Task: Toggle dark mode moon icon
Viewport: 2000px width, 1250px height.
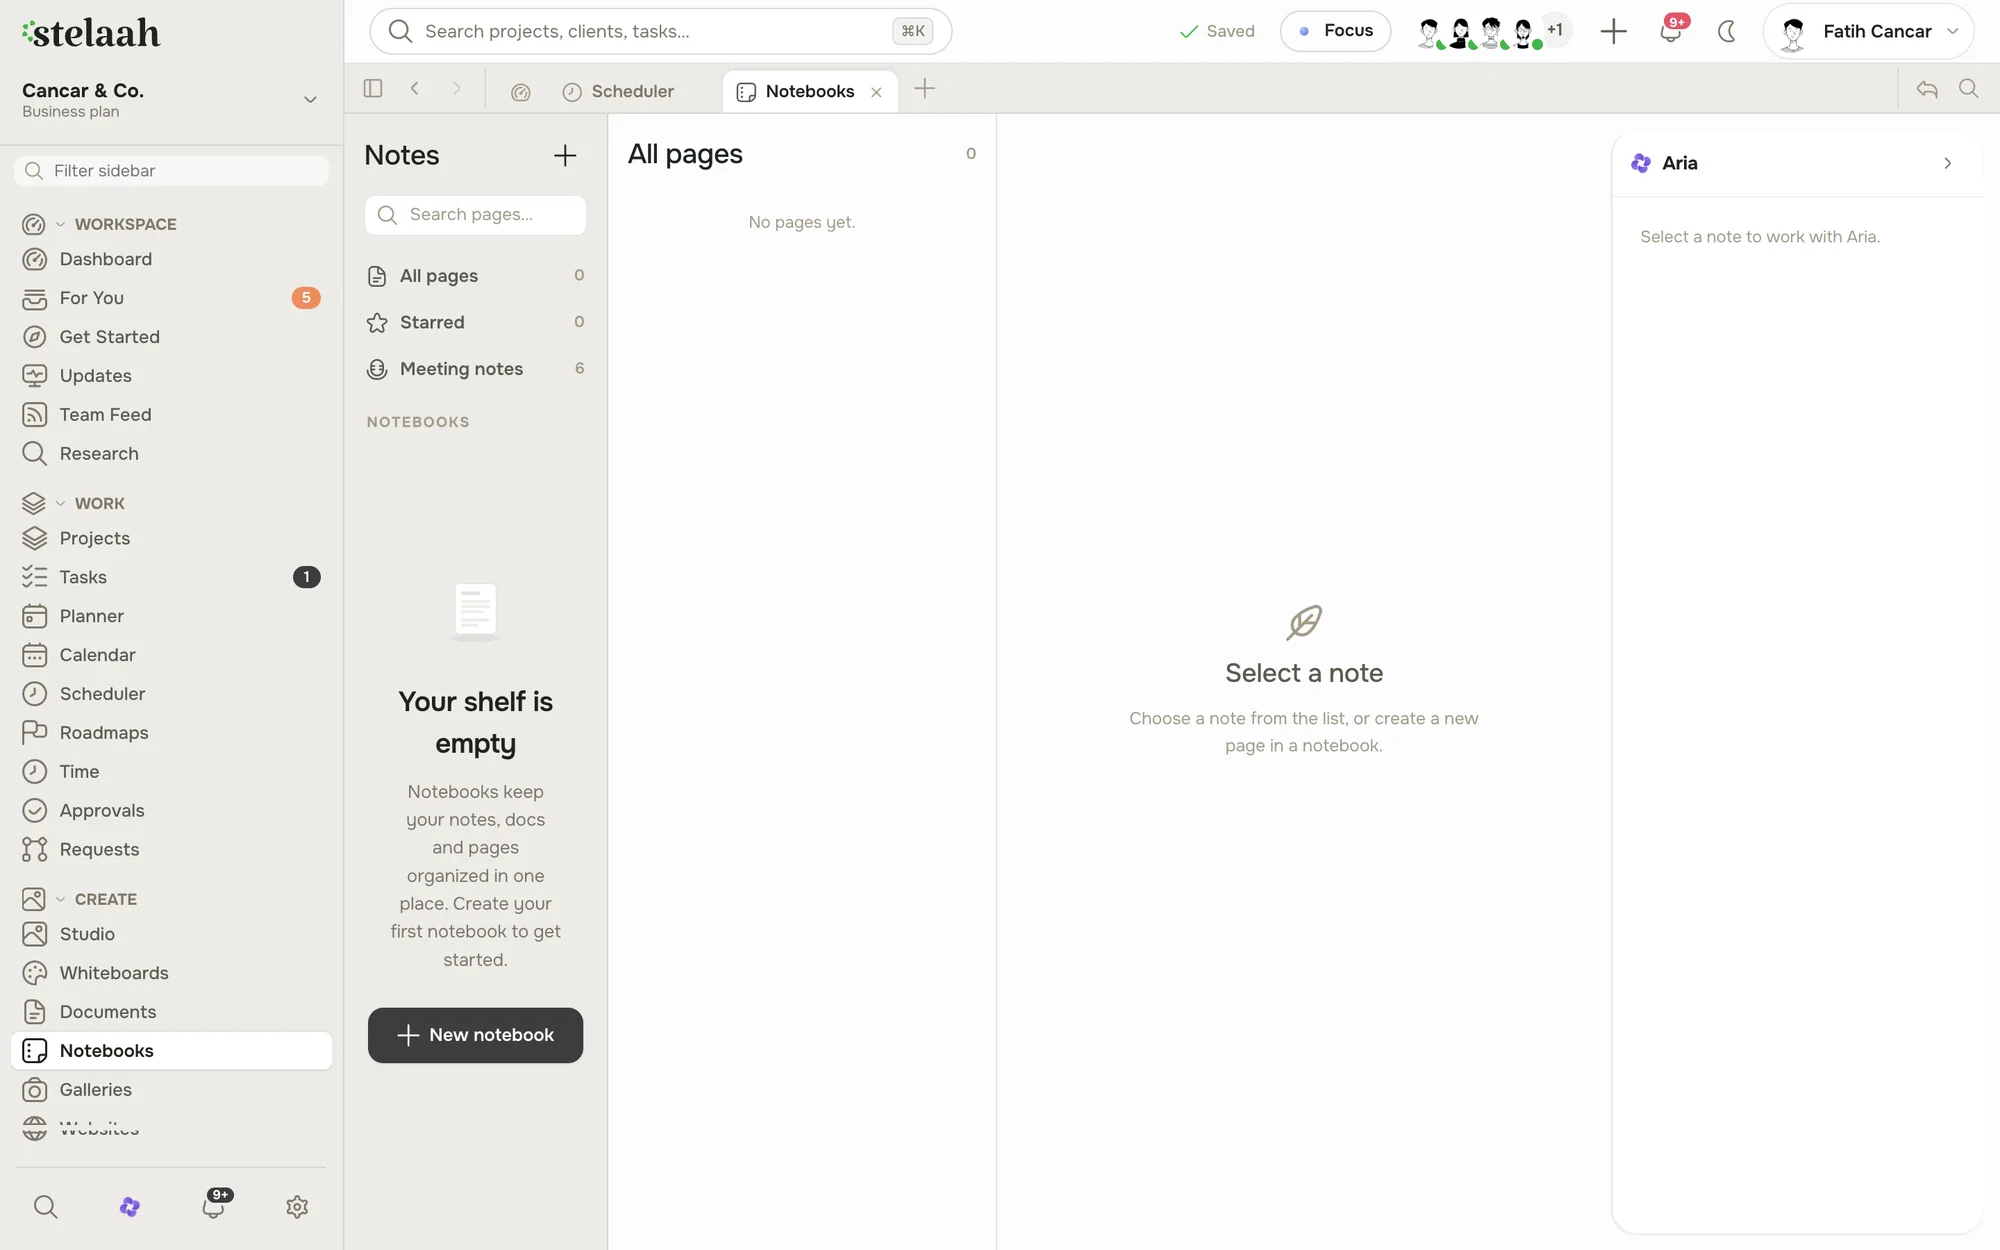Action: pos(1726,31)
